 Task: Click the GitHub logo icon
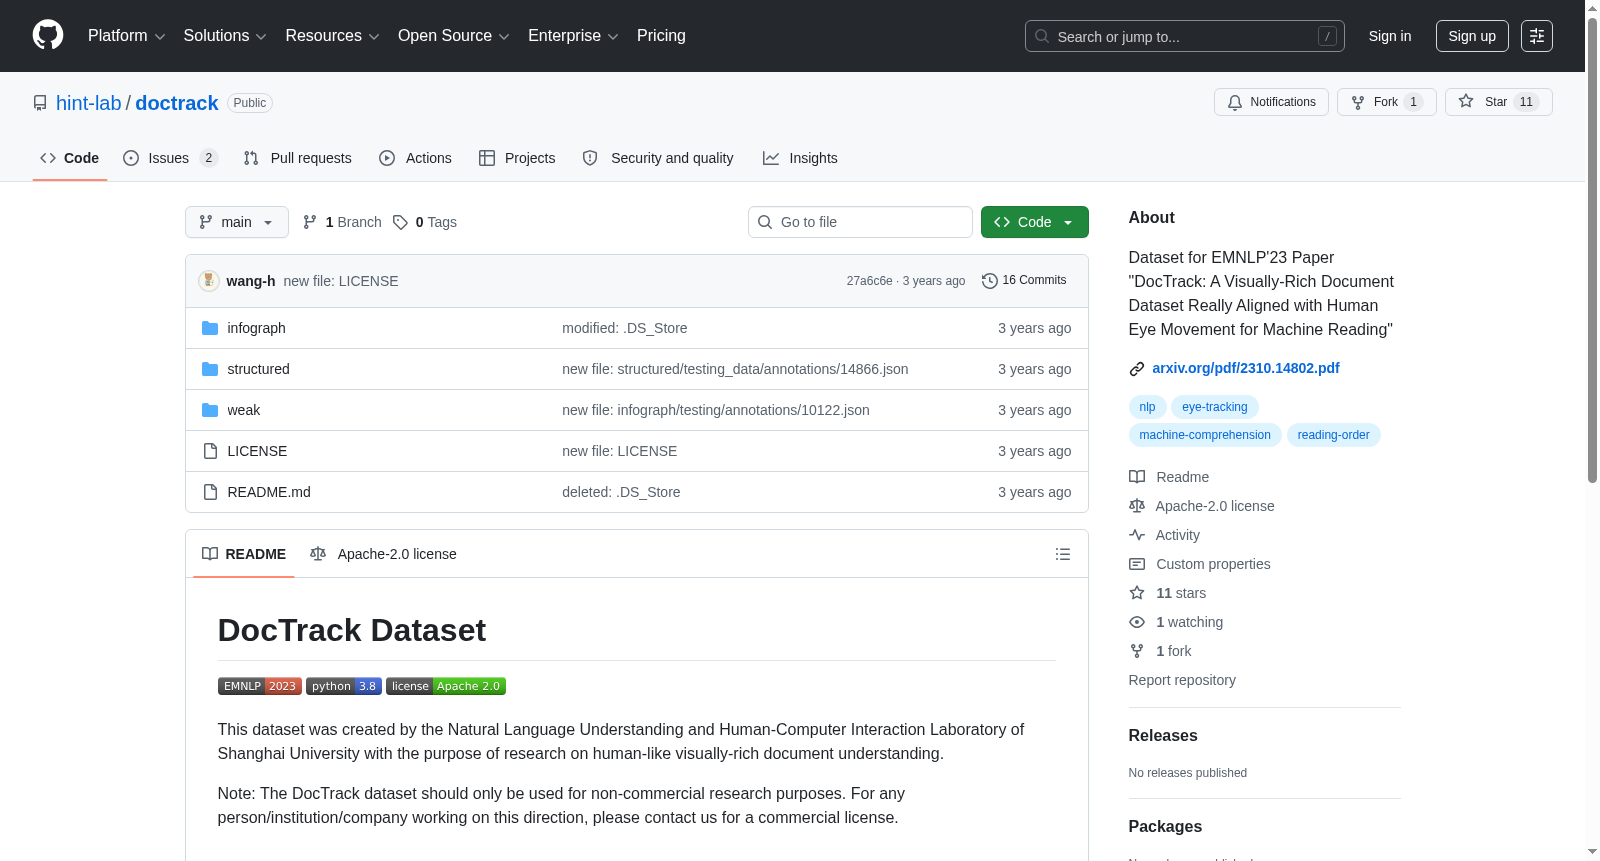(x=48, y=36)
